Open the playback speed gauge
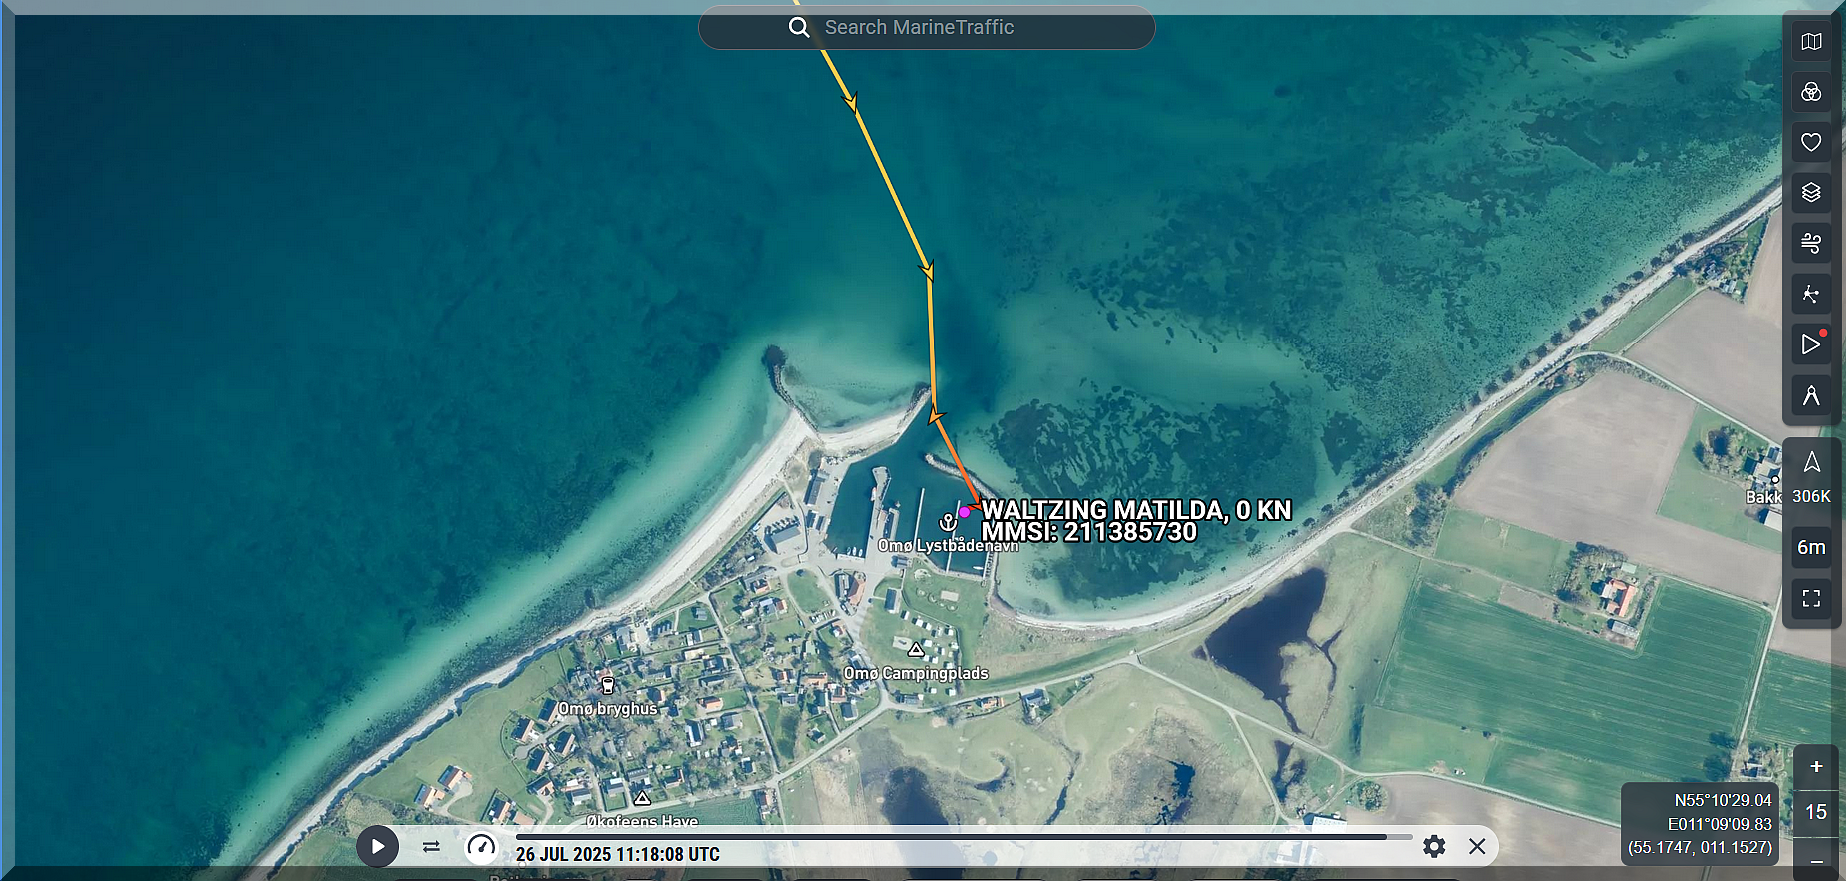The image size is (1846, 881). (x=481, y=847)
